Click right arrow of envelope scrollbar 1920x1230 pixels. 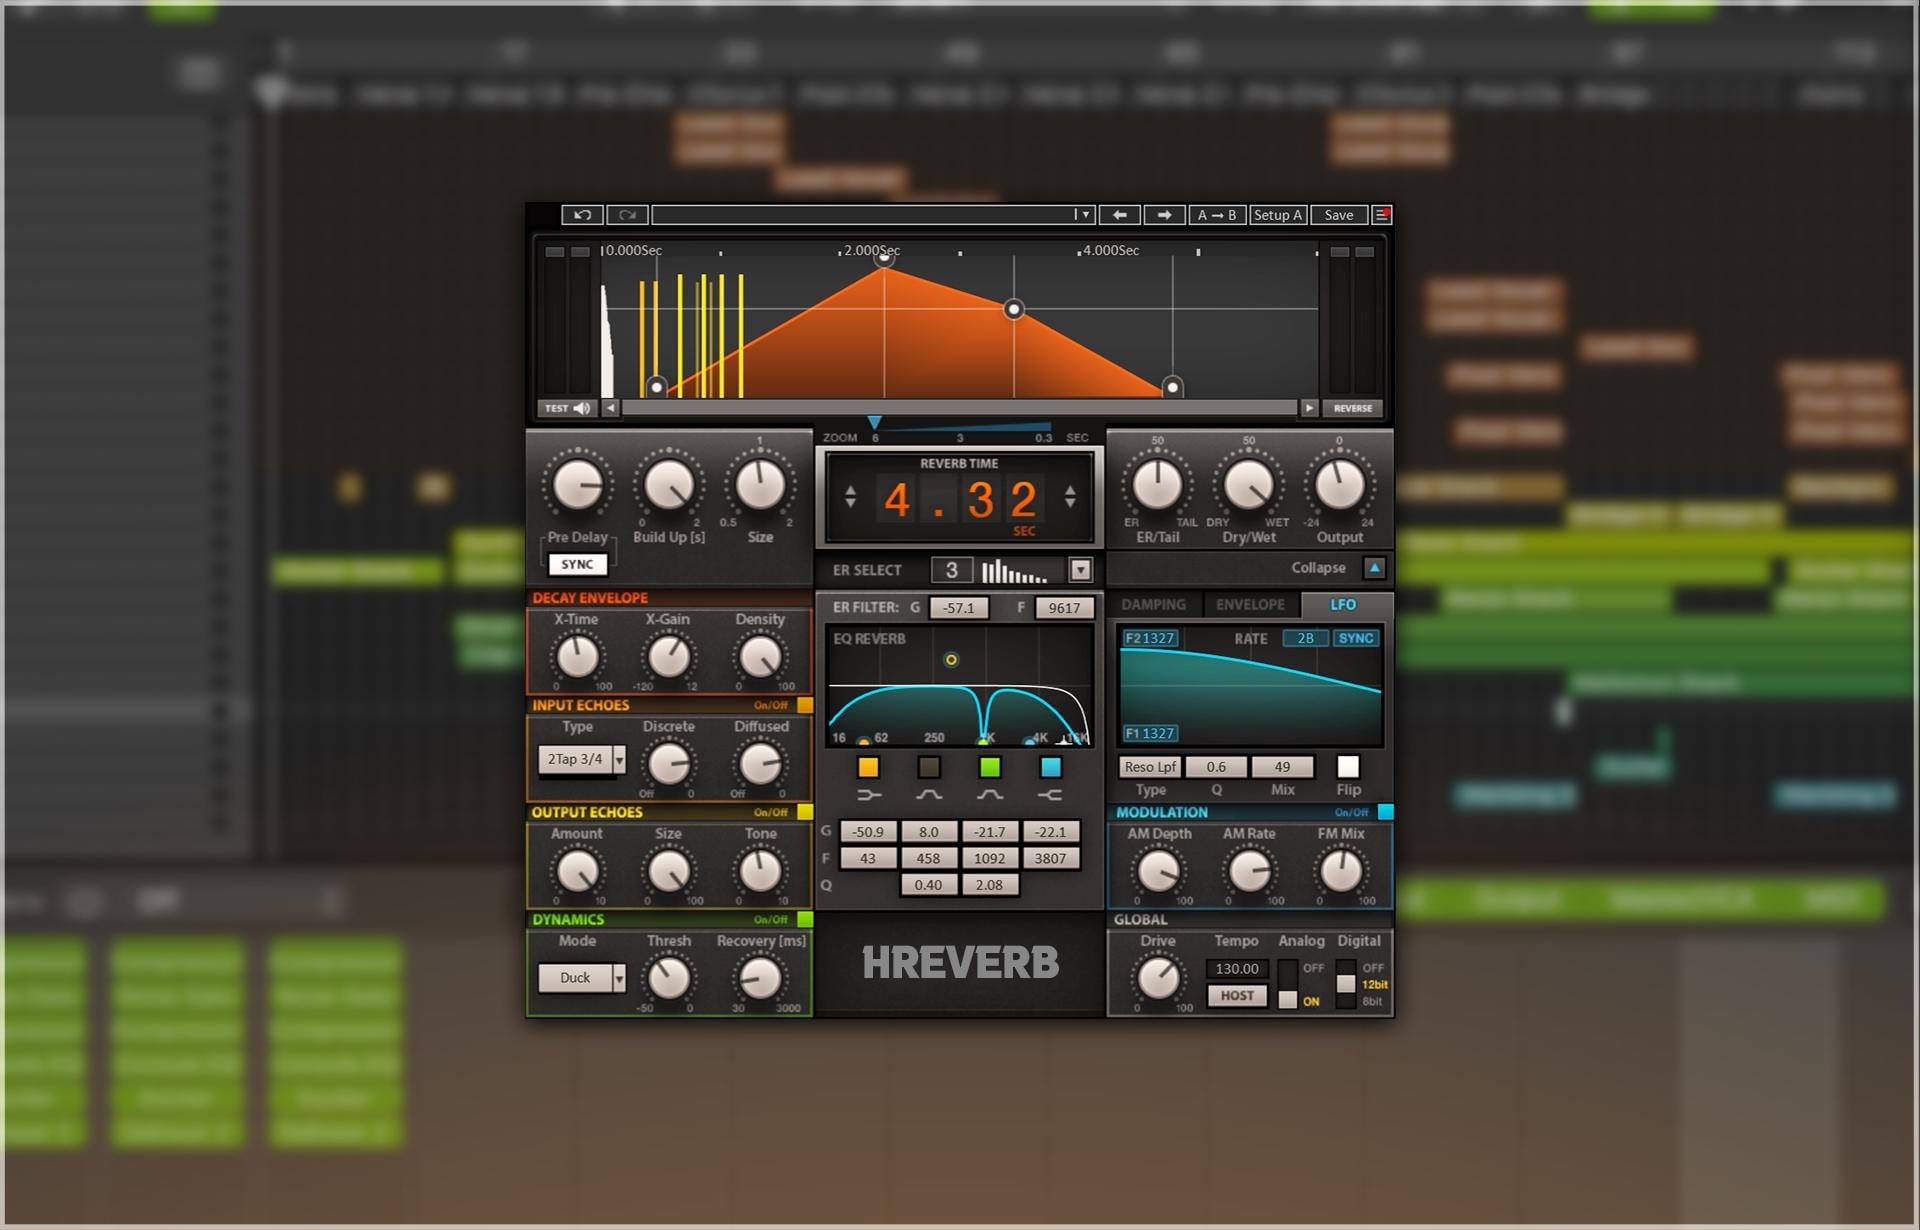coord(1309,408)
